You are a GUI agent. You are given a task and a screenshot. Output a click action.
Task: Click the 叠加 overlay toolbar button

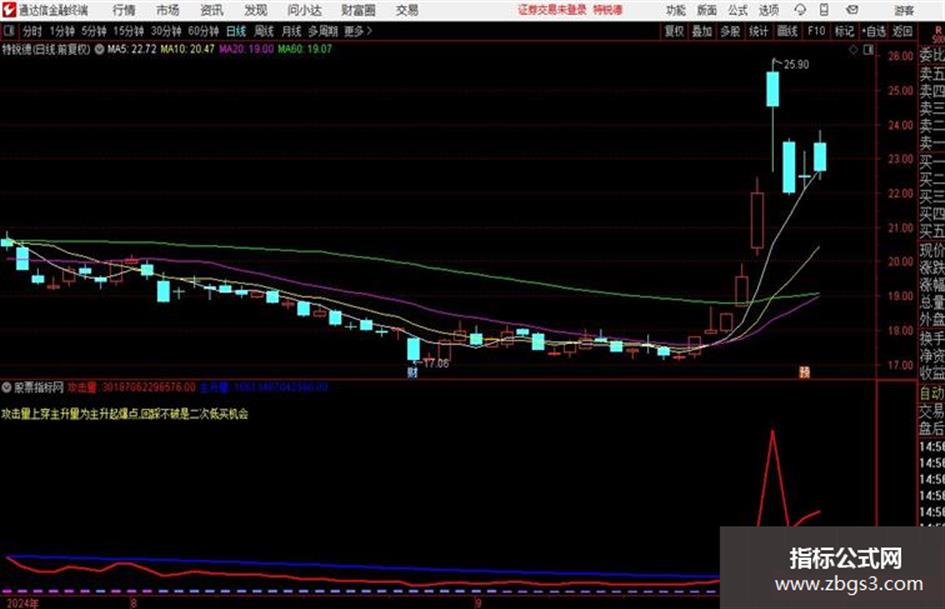click(702, 31)
